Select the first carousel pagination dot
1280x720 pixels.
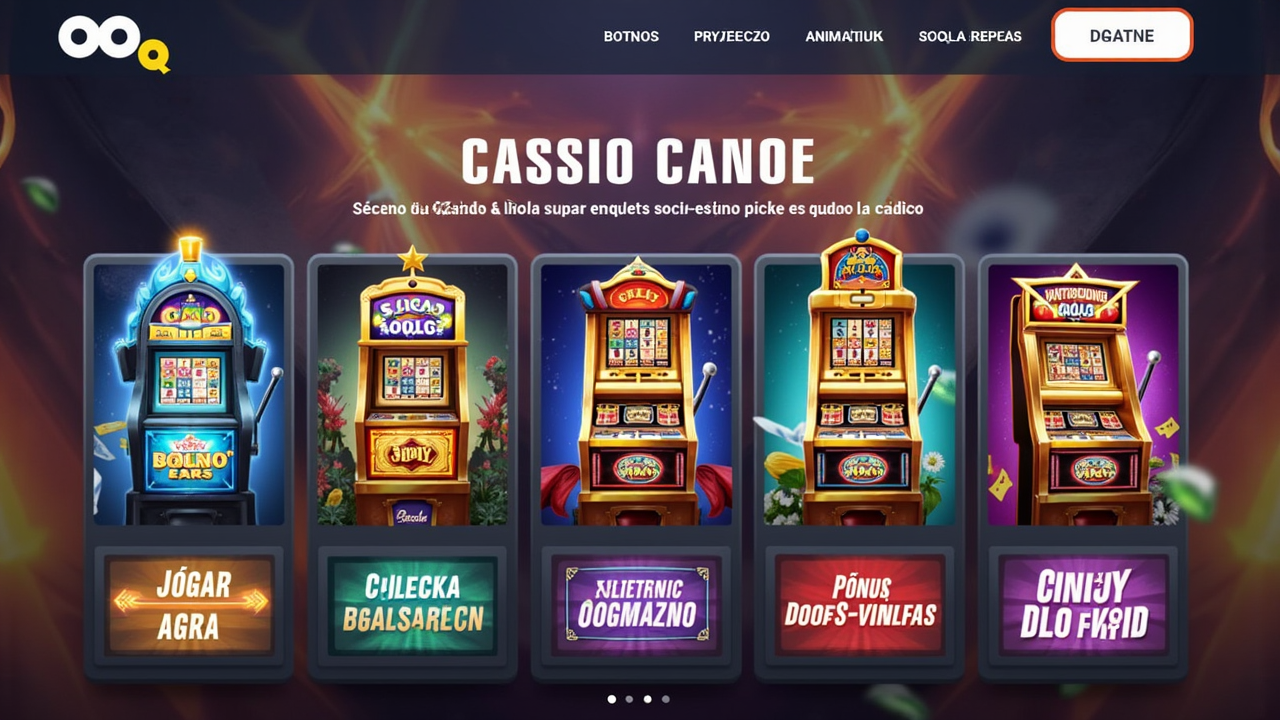(x=612, y=699)
